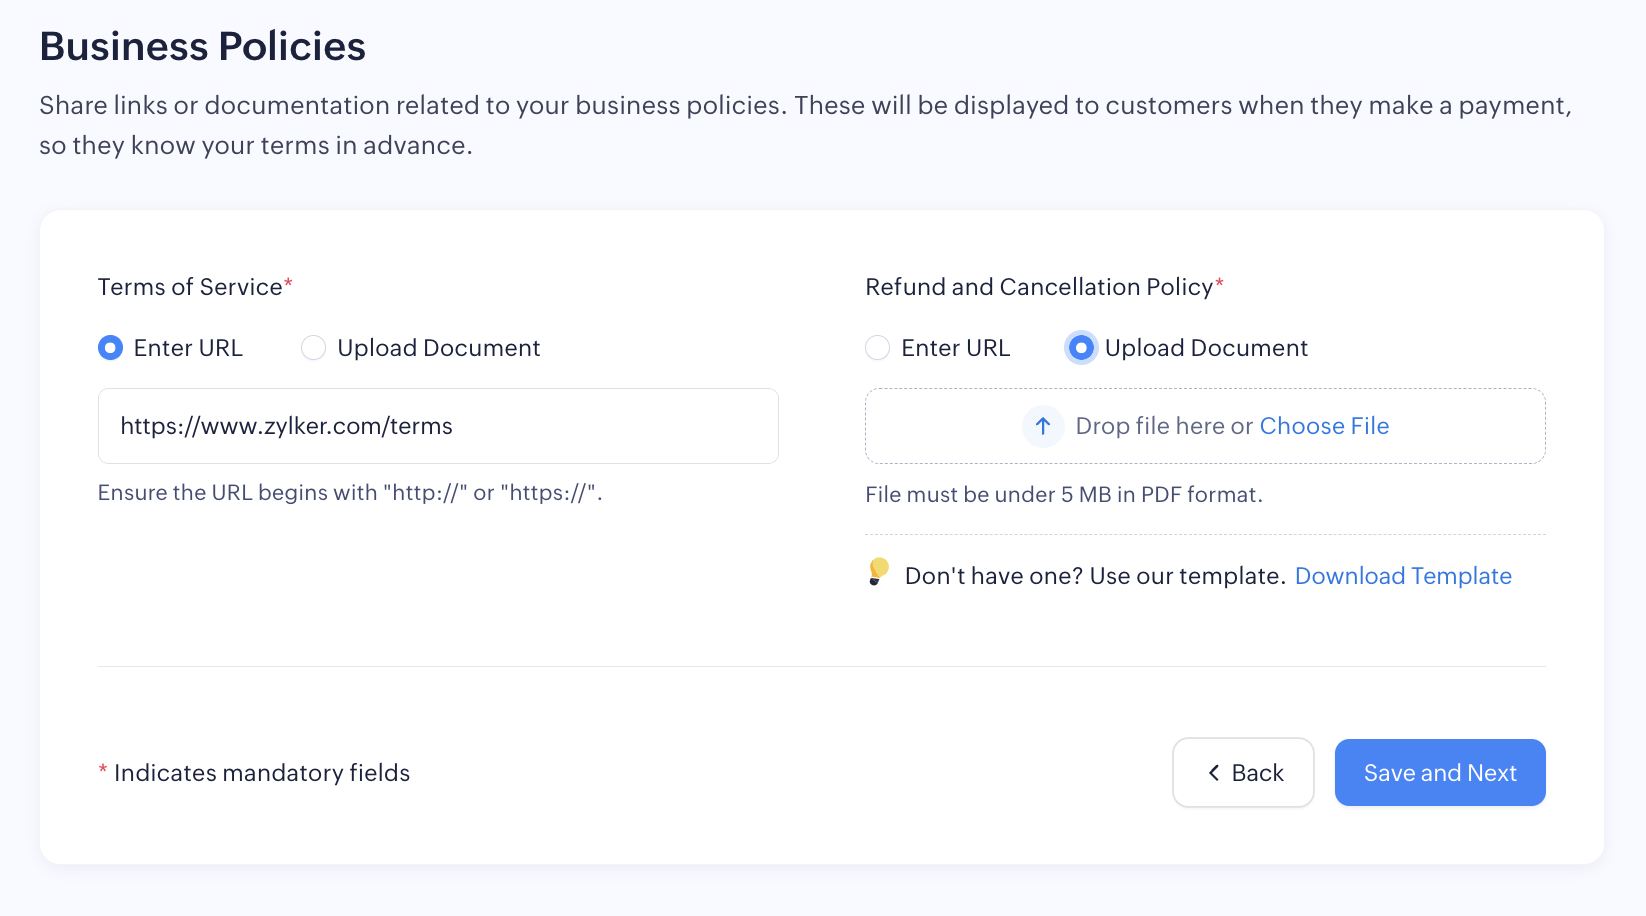Click the Business Policies heading

click(x=203, y=47)
